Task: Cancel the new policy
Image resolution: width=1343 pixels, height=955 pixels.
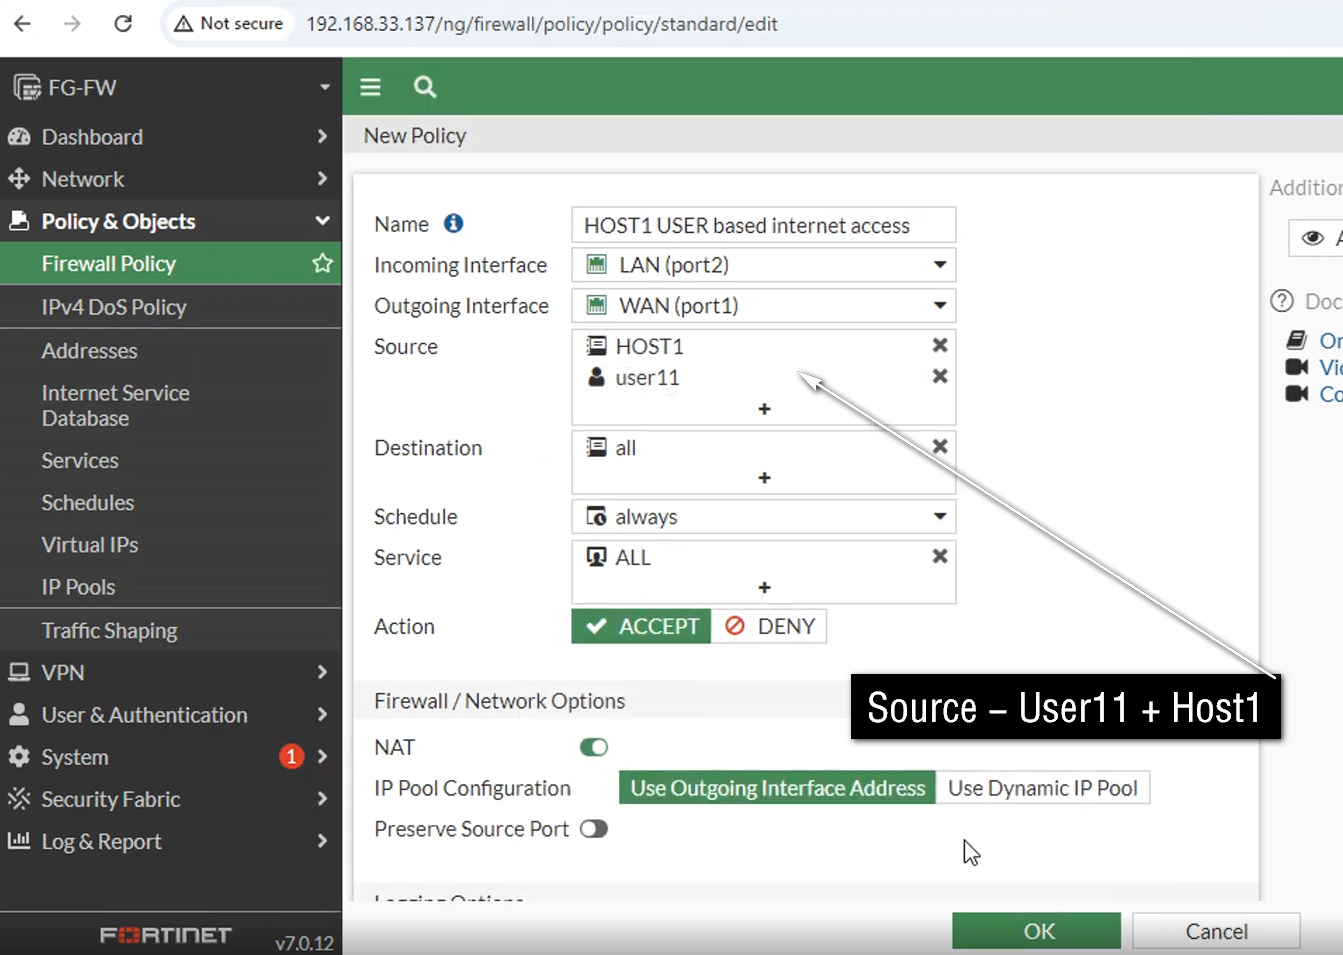Action: point(1217,931)
